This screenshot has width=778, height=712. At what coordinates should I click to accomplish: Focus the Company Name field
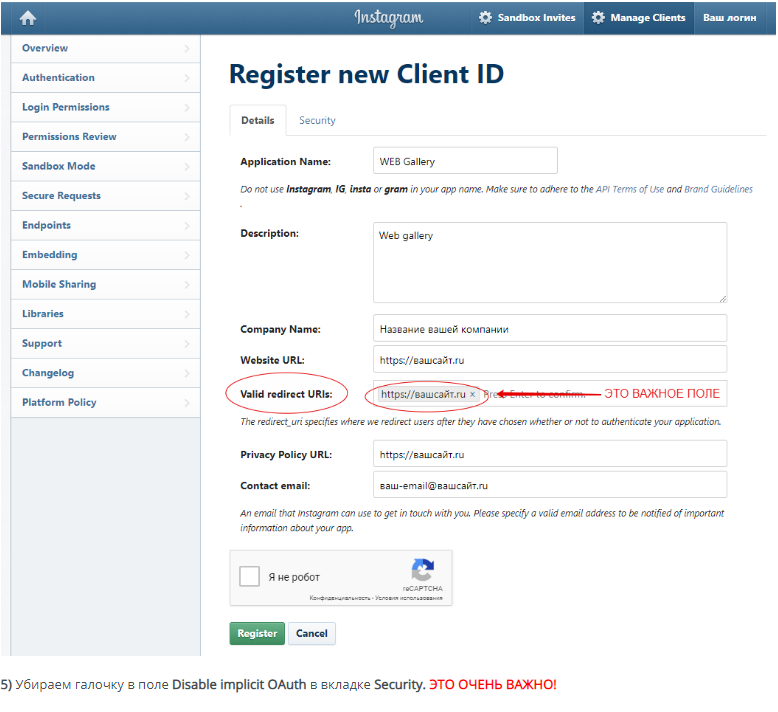click(x=550, y=328)
